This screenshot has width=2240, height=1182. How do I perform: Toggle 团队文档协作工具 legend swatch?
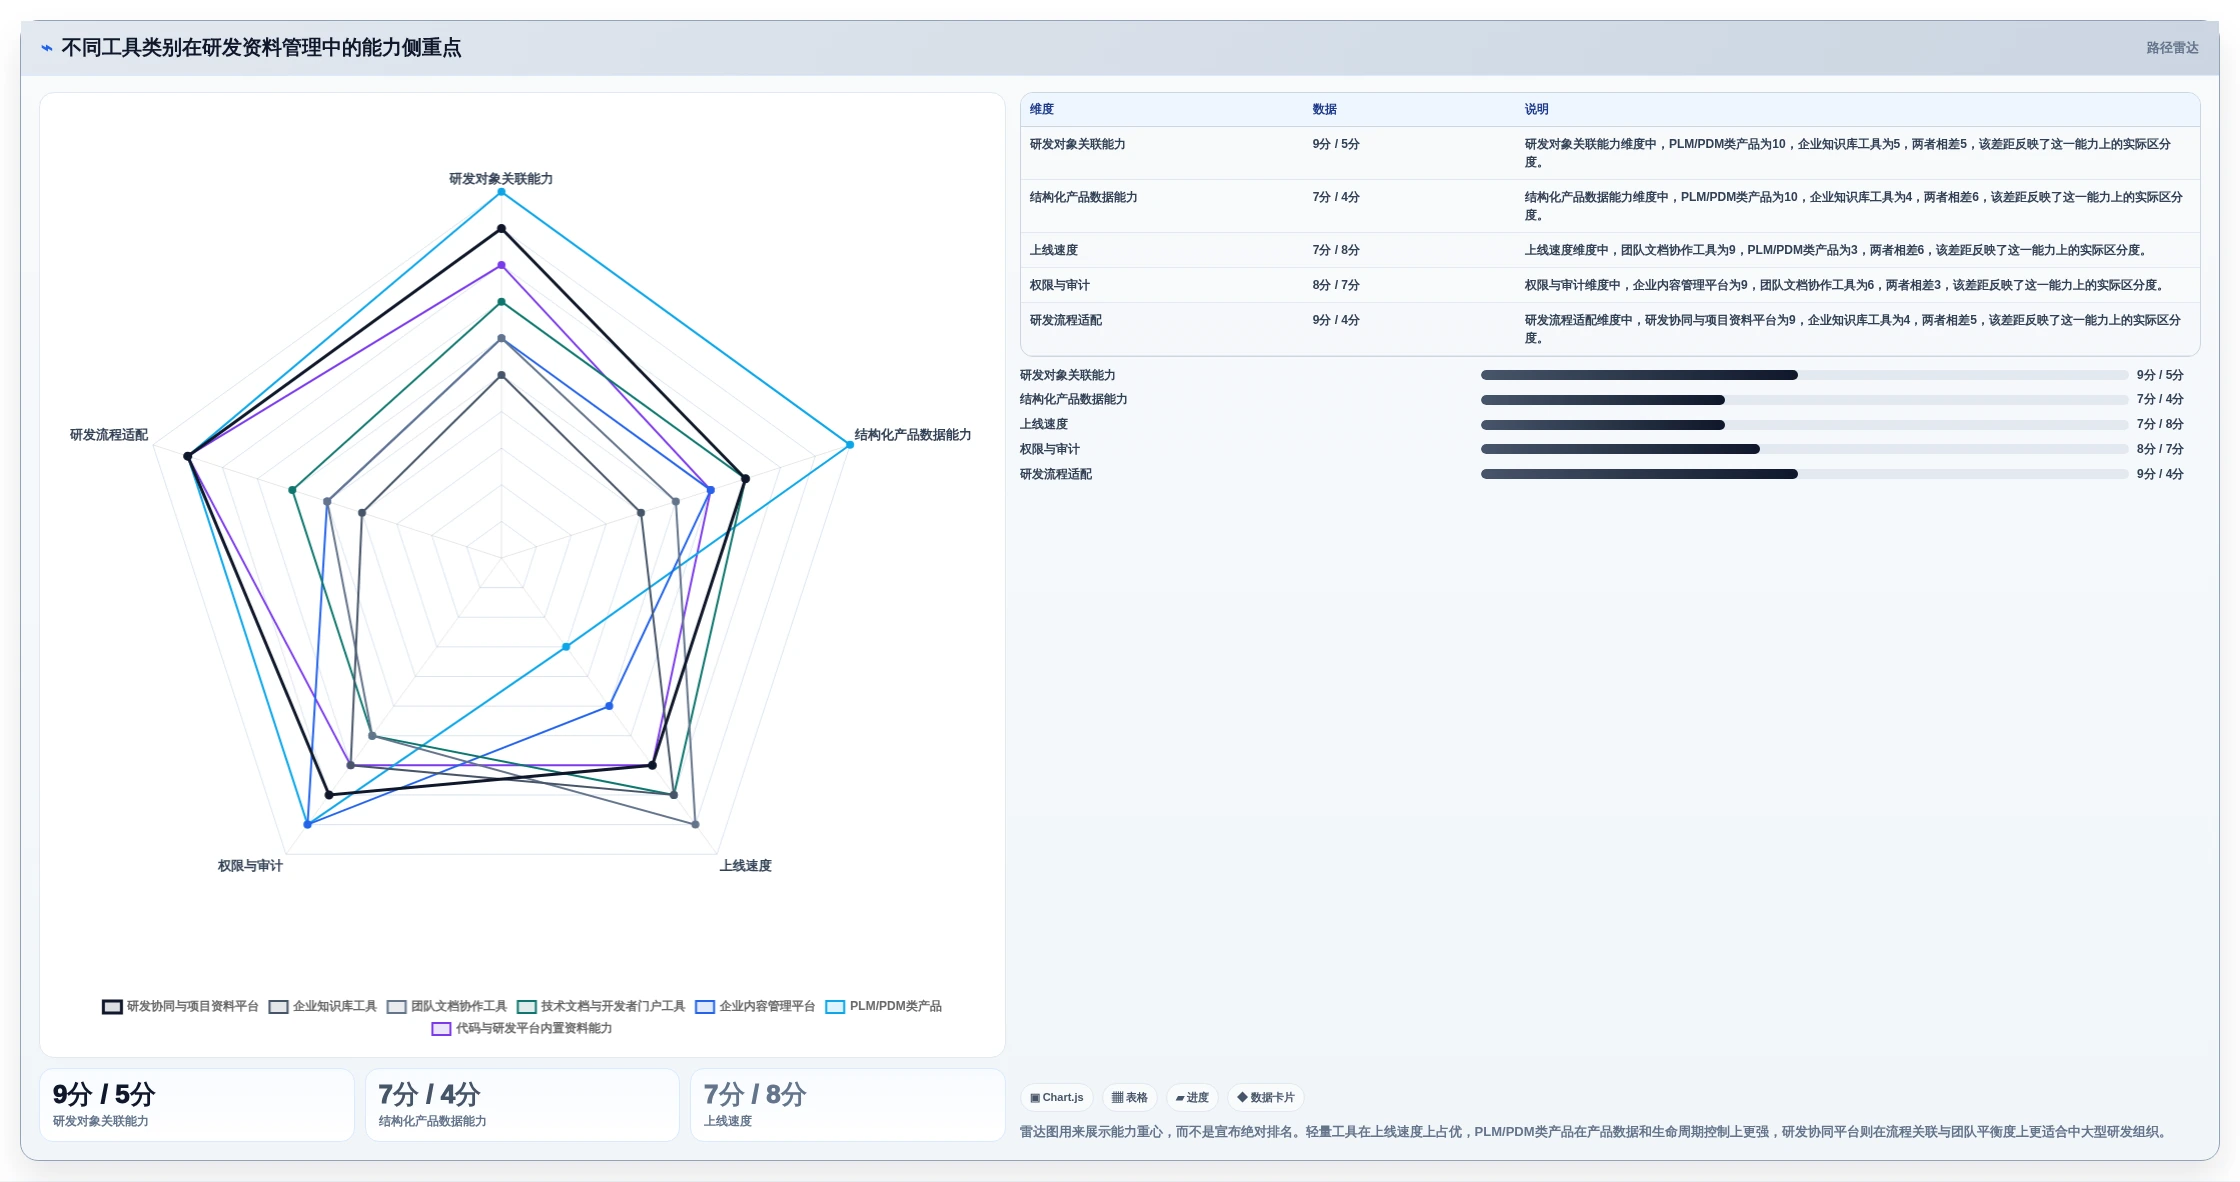[397, 1006]
